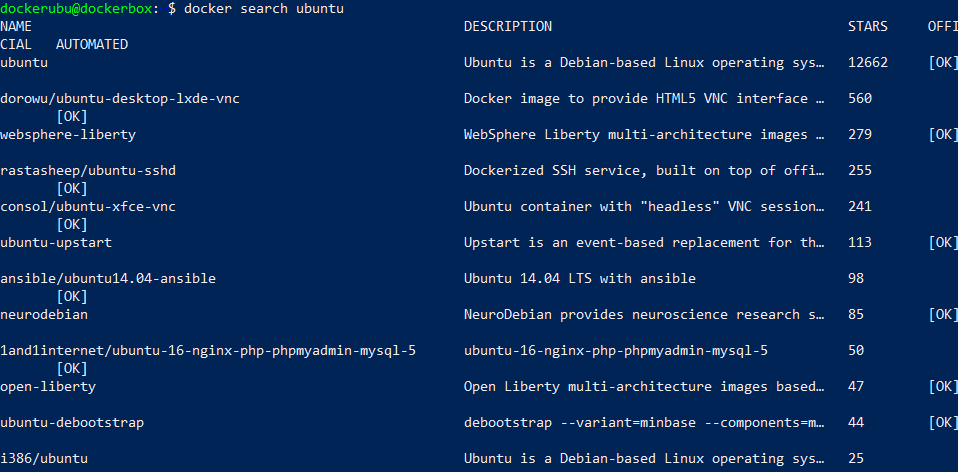The height and width of the screenshot is (472, 958).
Task: Select the DESCRIPTION column header
Action: coord(508,26)
